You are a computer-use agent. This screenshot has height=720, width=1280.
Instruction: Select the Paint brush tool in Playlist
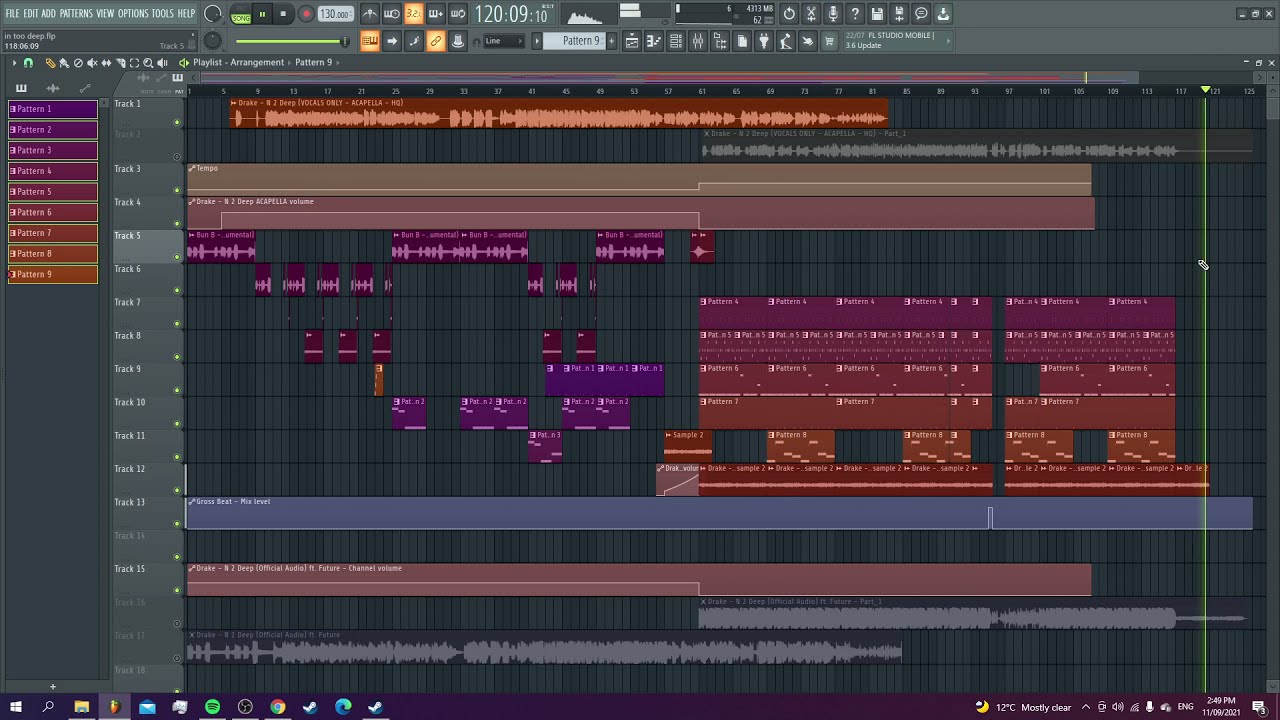pyautogui.click(x=64, y=63)
